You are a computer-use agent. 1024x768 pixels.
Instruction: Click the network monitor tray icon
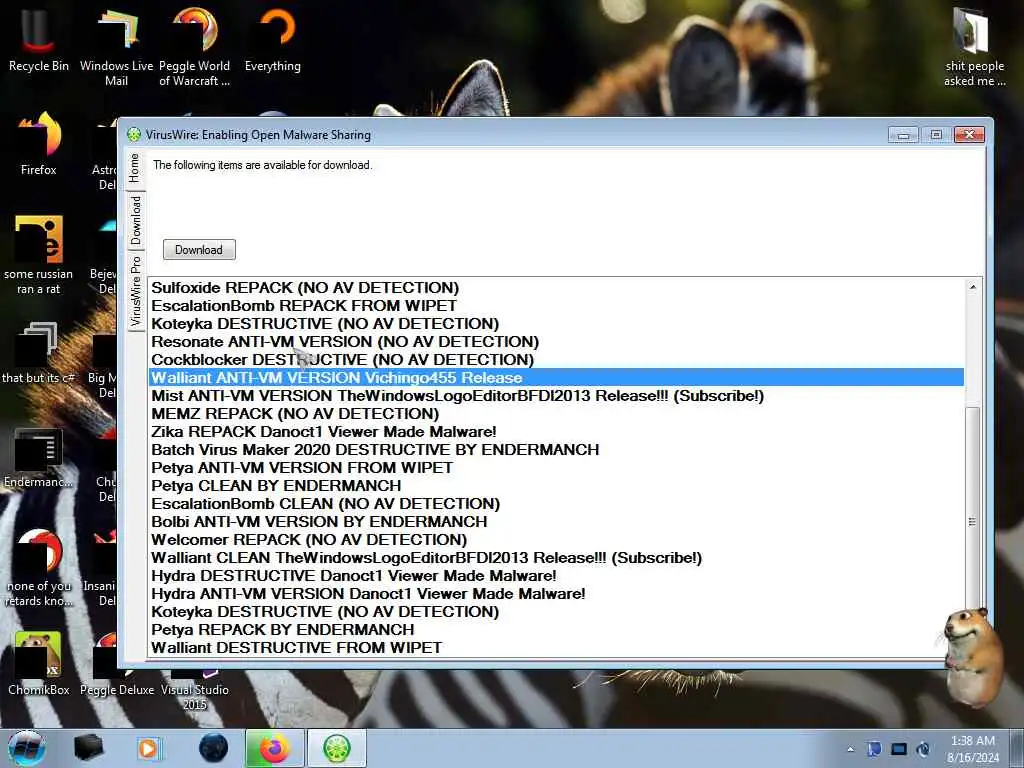(899, 749)
